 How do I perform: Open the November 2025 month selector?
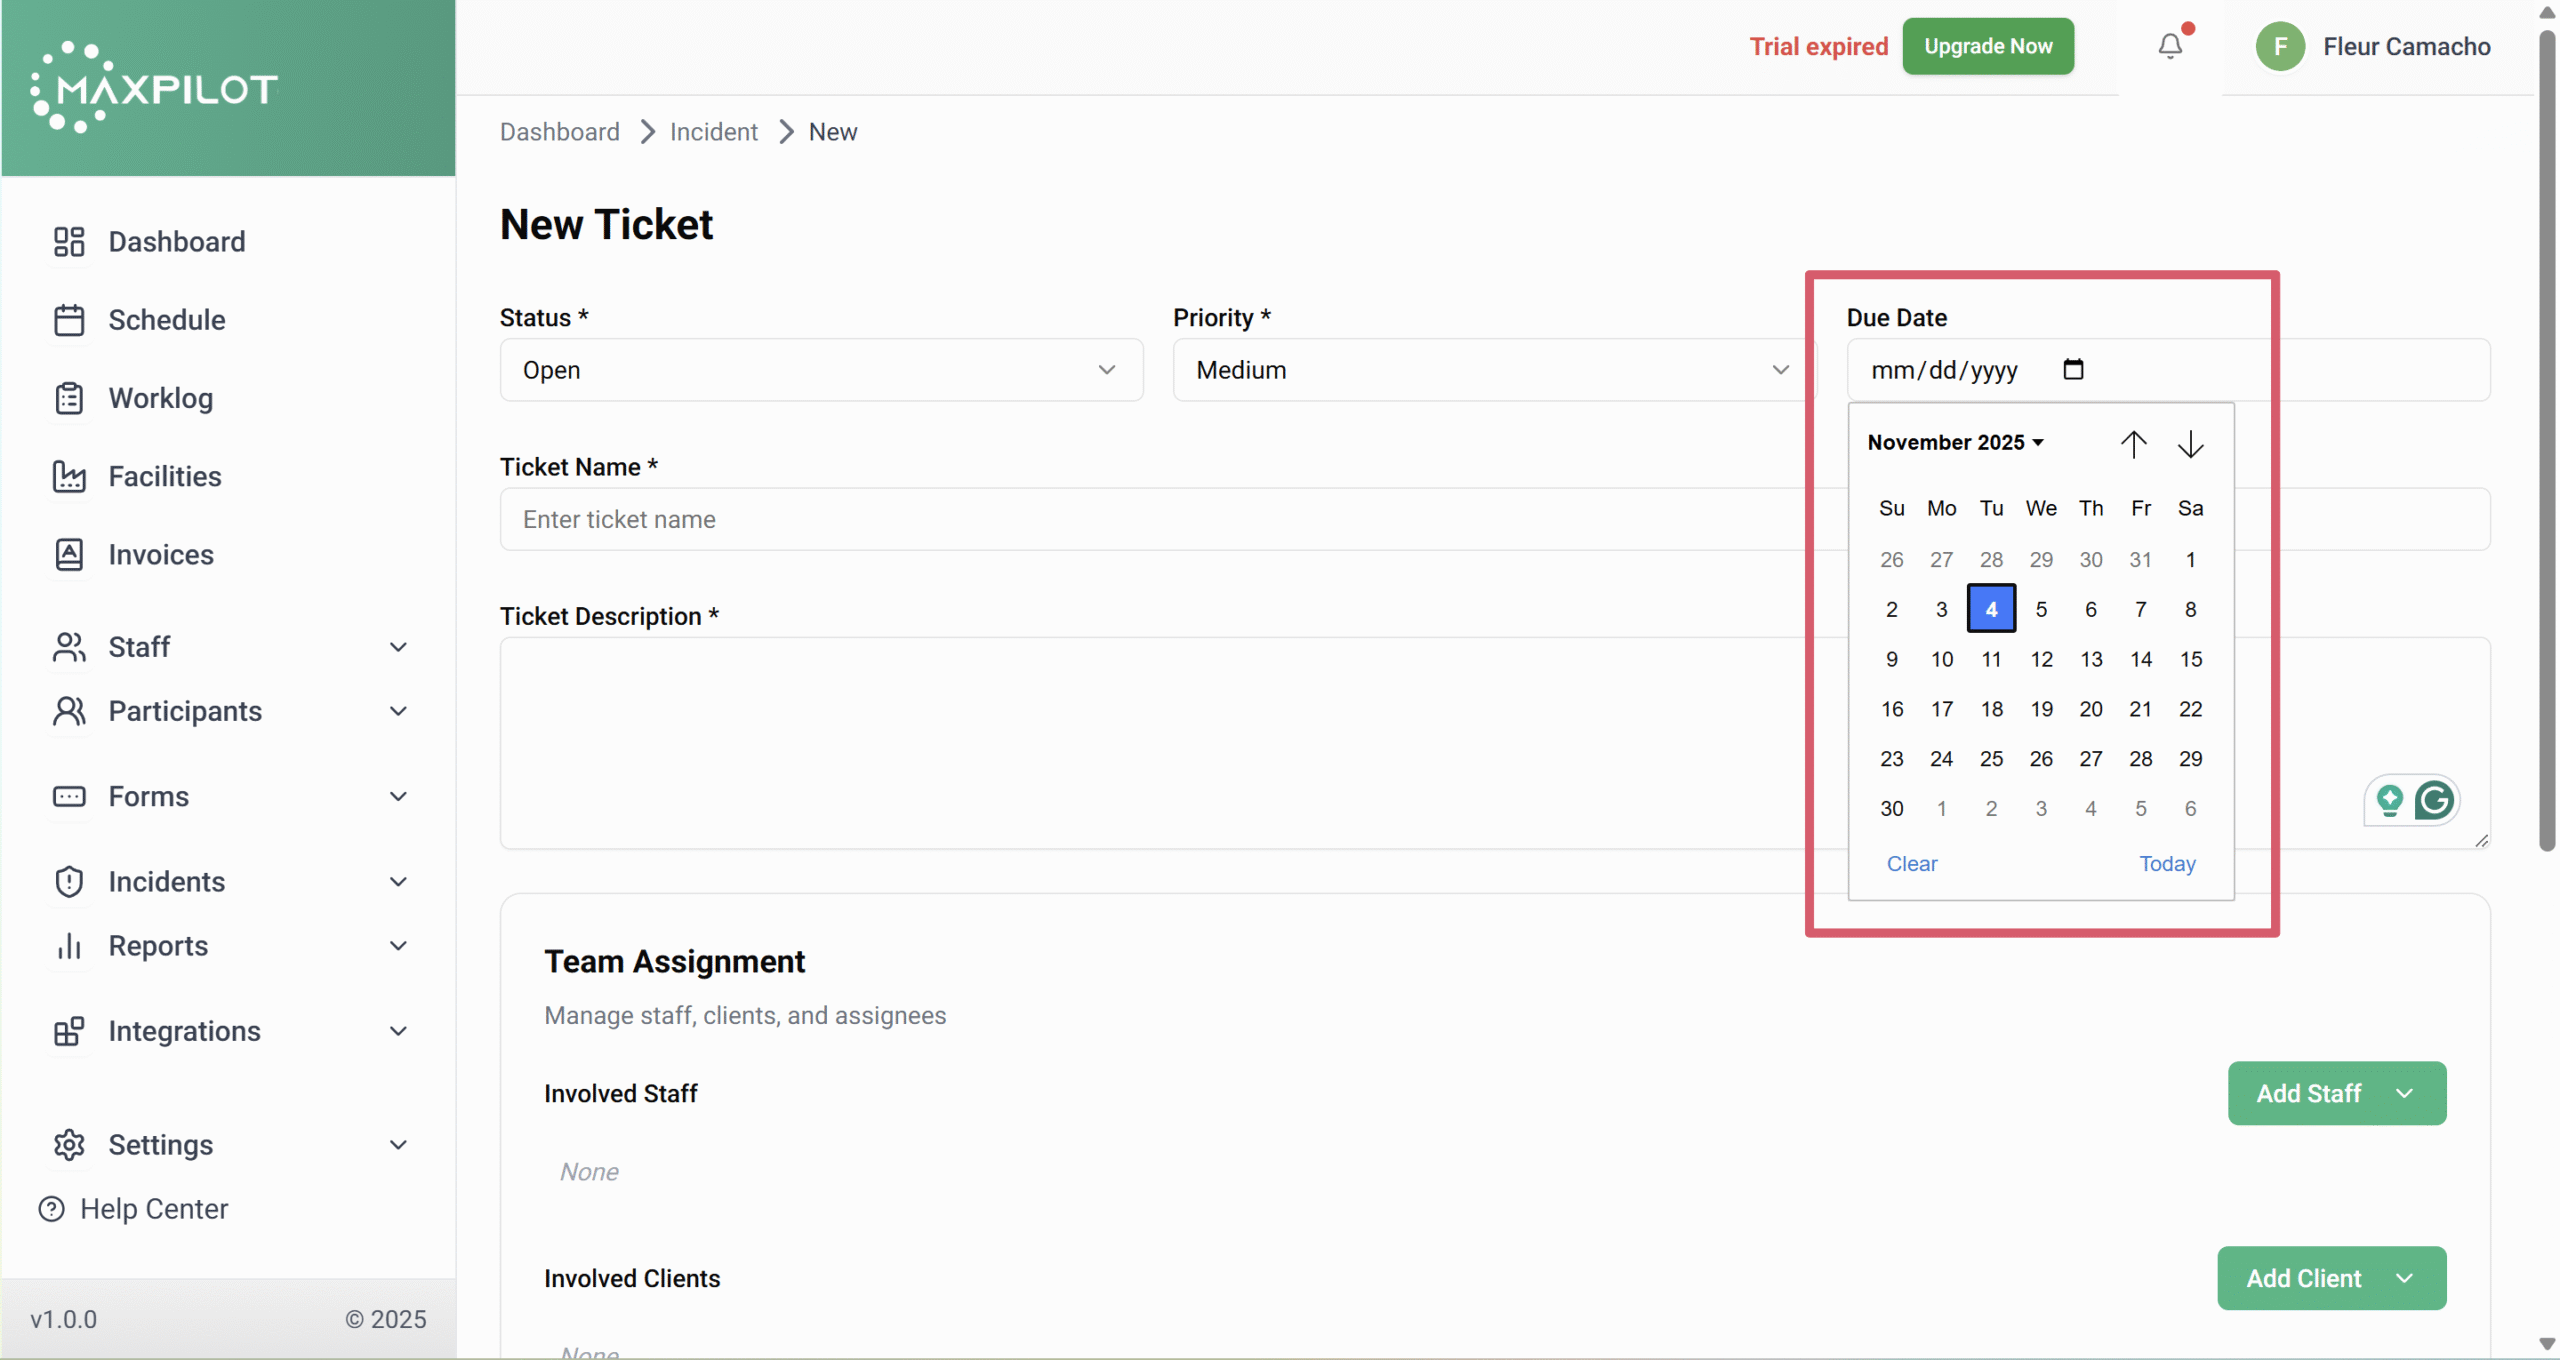(x=1955, y=442)
